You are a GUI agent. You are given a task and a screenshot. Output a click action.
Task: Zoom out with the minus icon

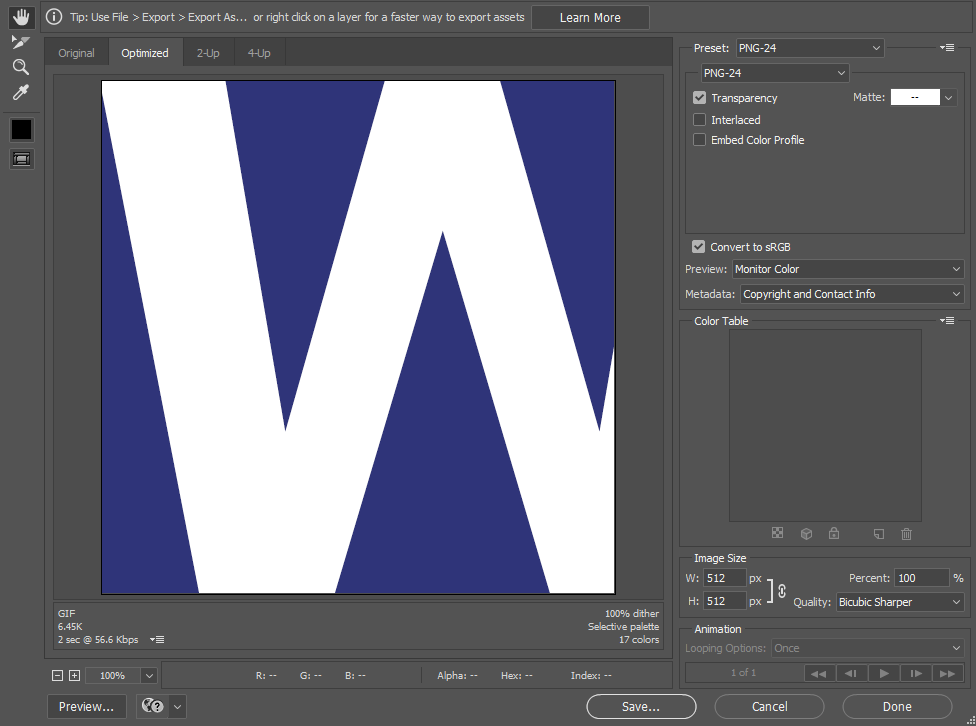[57, 676]
